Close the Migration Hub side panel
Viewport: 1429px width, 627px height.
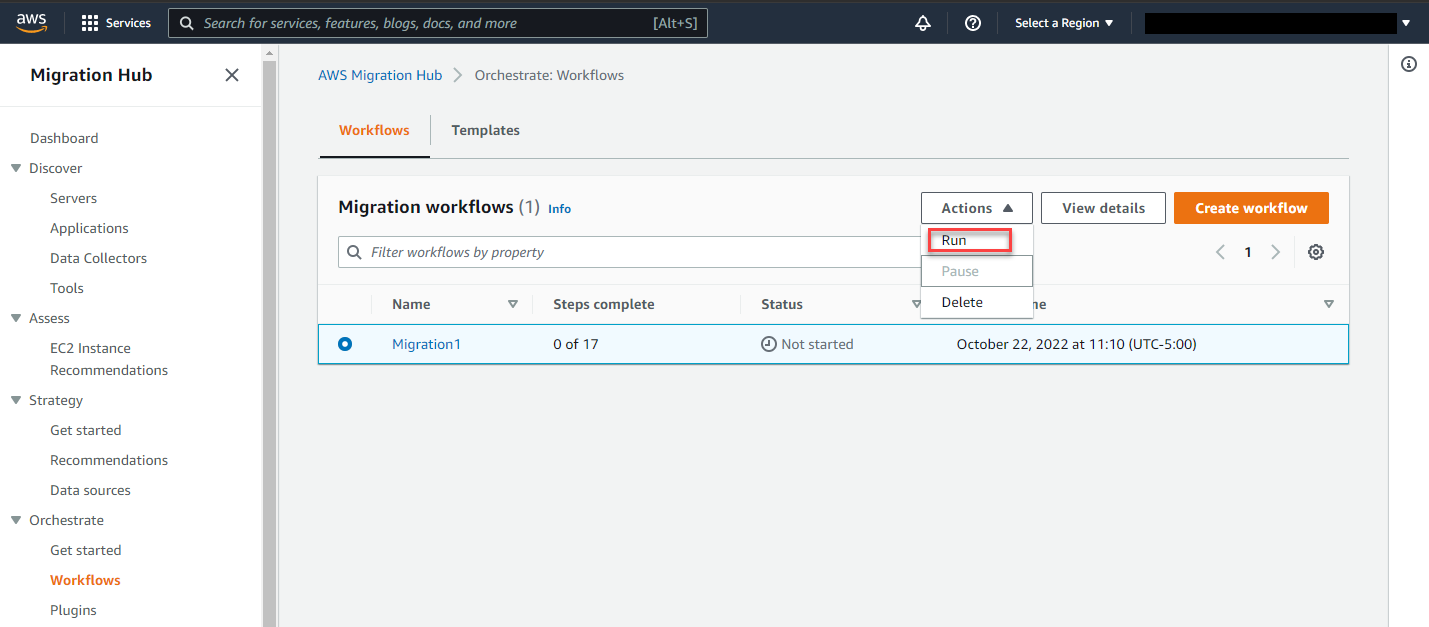232,75
